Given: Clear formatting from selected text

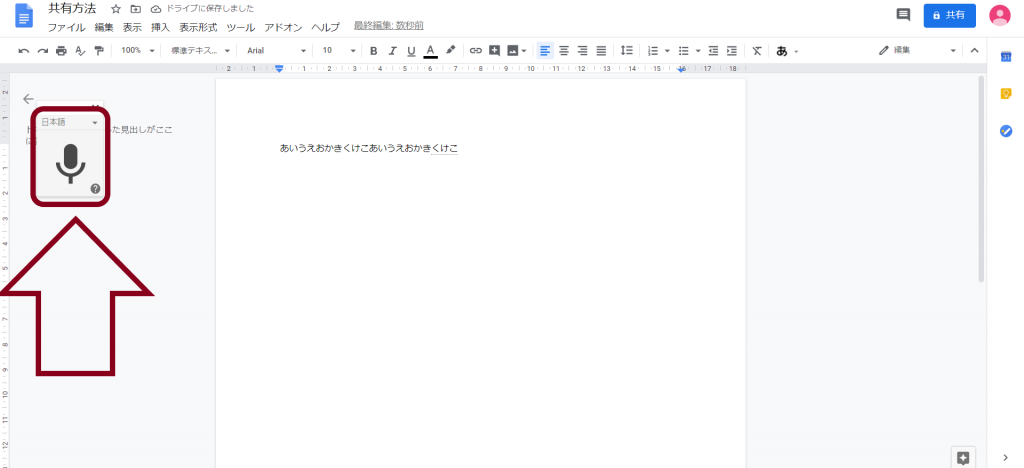Looking at the screenshot, I should 757,50.
